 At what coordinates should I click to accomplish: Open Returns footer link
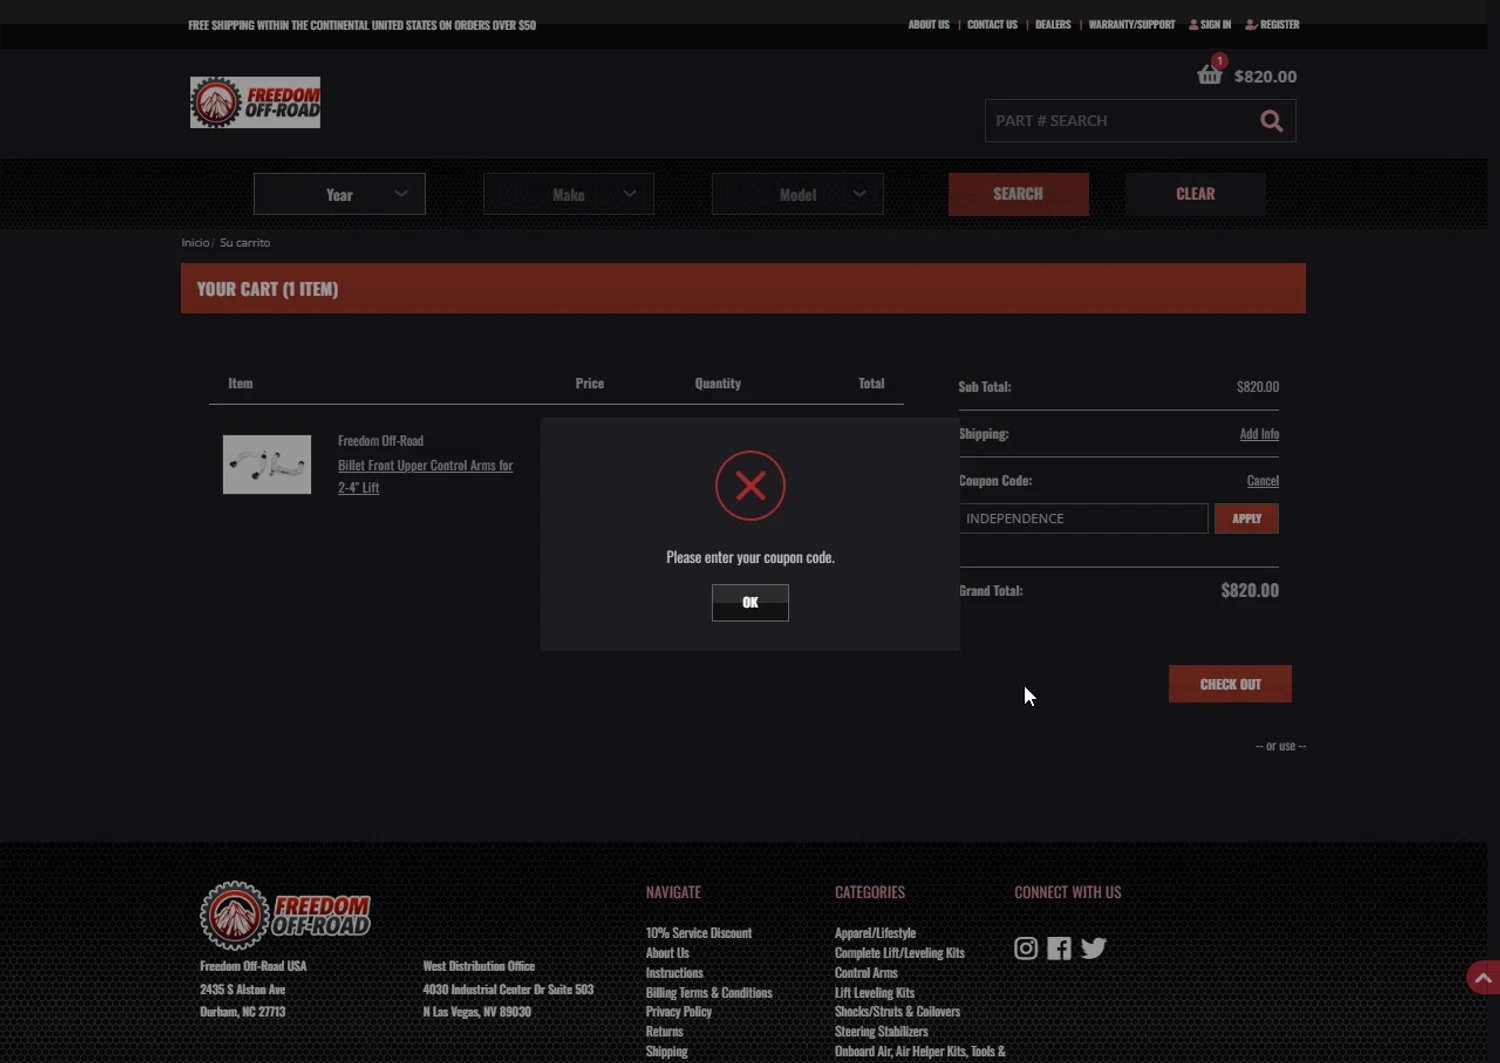tap(664, 1031)
